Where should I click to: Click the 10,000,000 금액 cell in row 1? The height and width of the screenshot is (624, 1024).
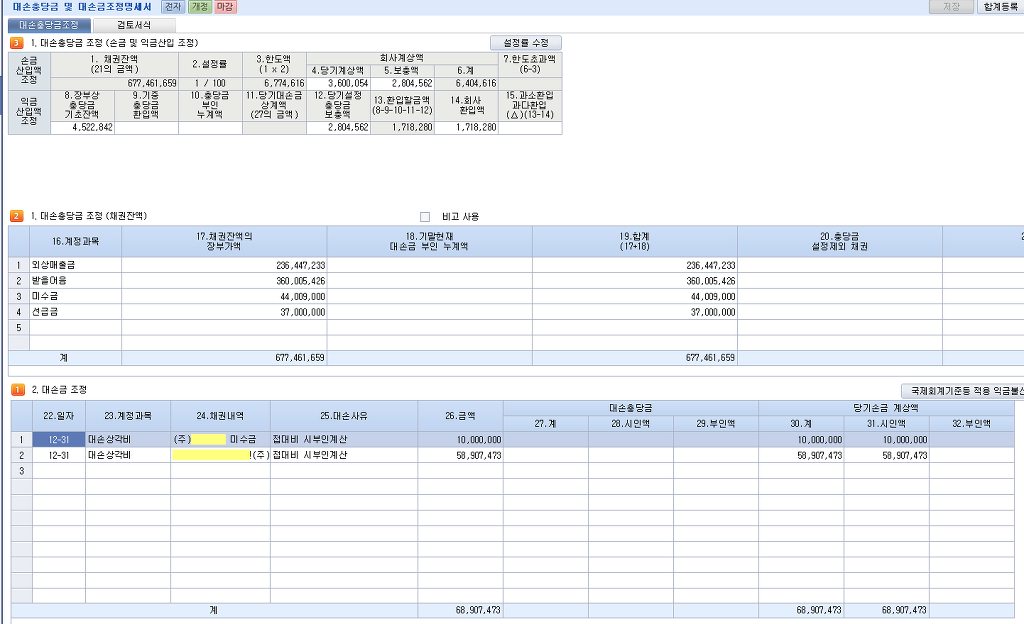point(460,439)
